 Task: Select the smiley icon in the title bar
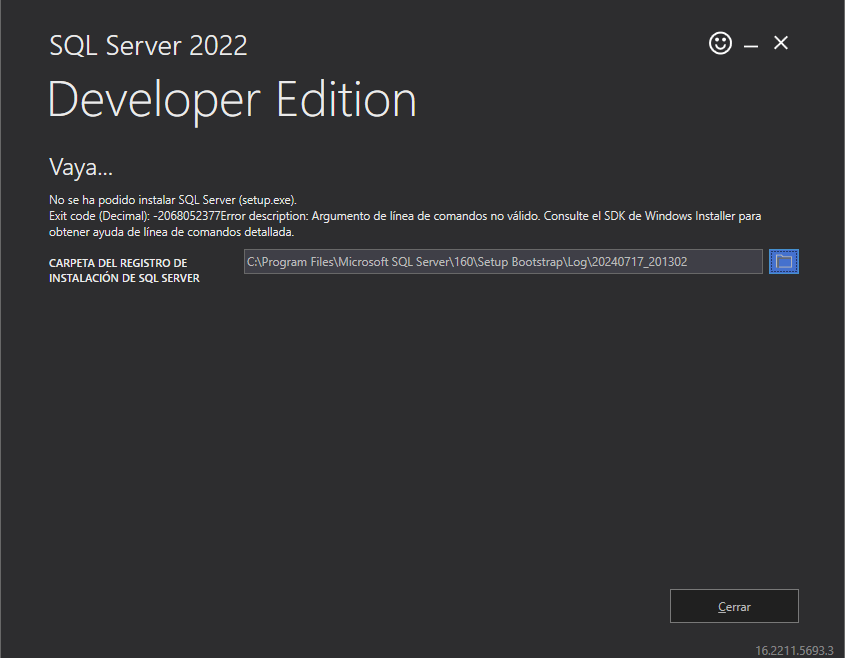click(x=720, y=43)
